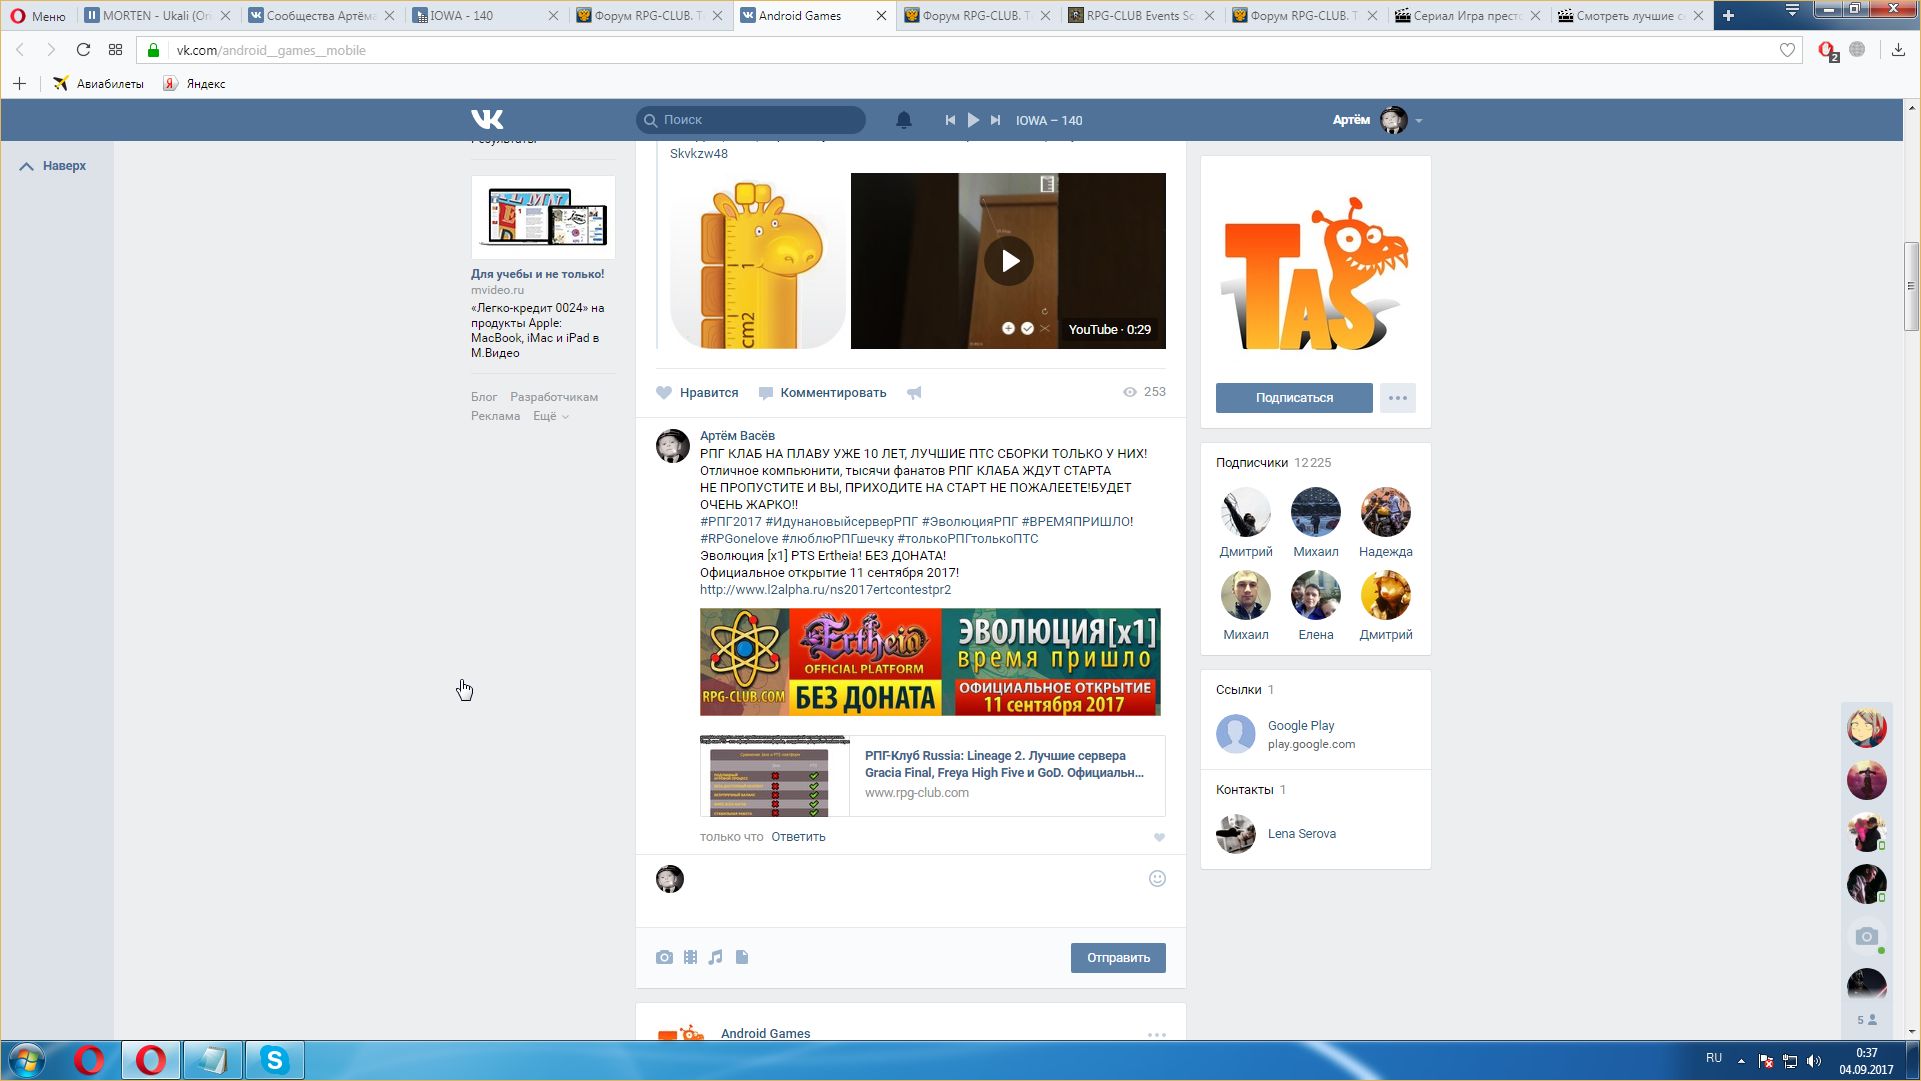Click Наверх to go up

[x=53, y=166]
